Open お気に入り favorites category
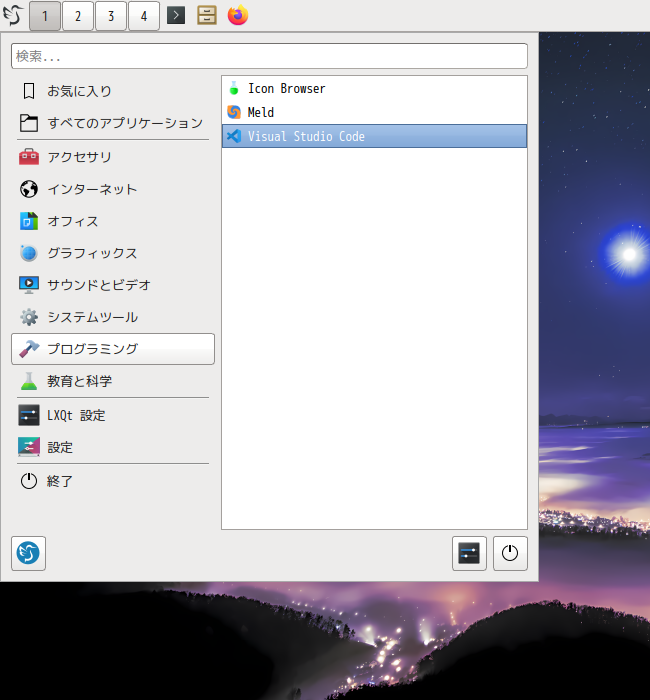Screen dimensions: 650x700 pyautogui.click(x=112, y=91)
